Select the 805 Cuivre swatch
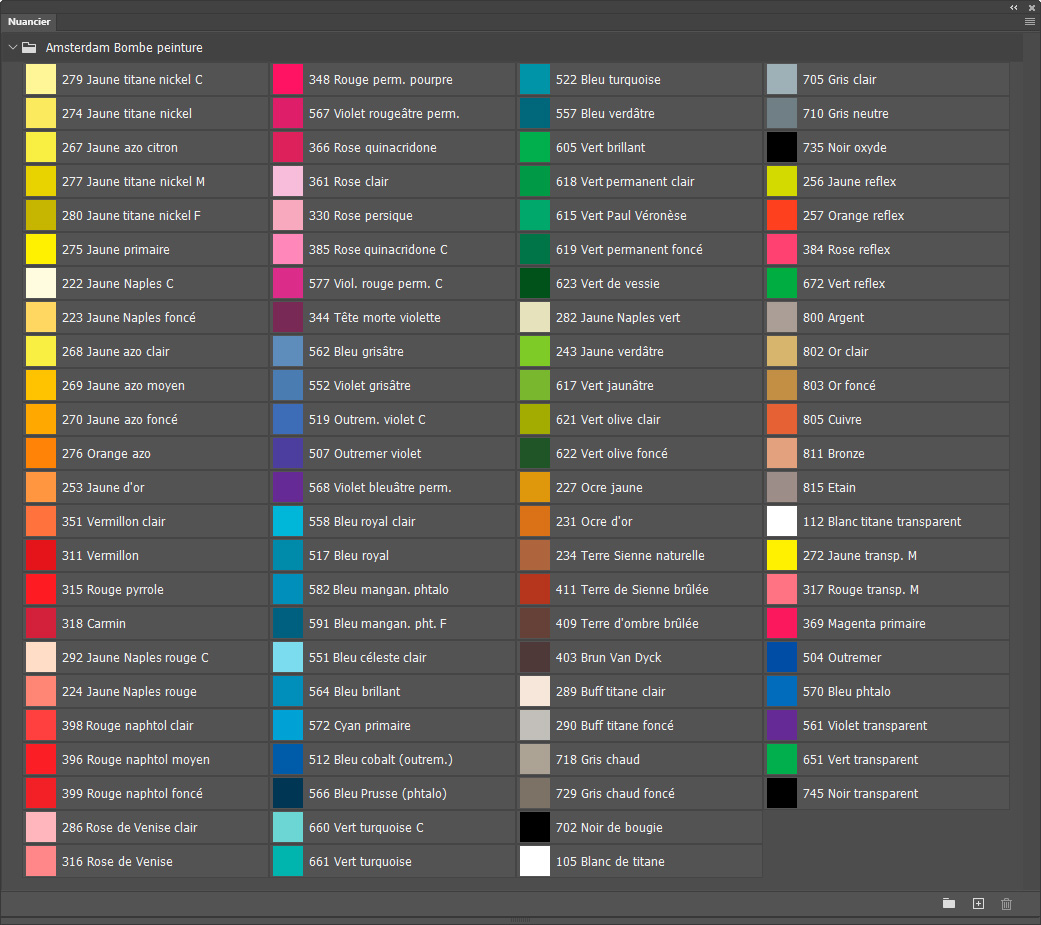1041x925 pixels. click(x=887, y=420)
